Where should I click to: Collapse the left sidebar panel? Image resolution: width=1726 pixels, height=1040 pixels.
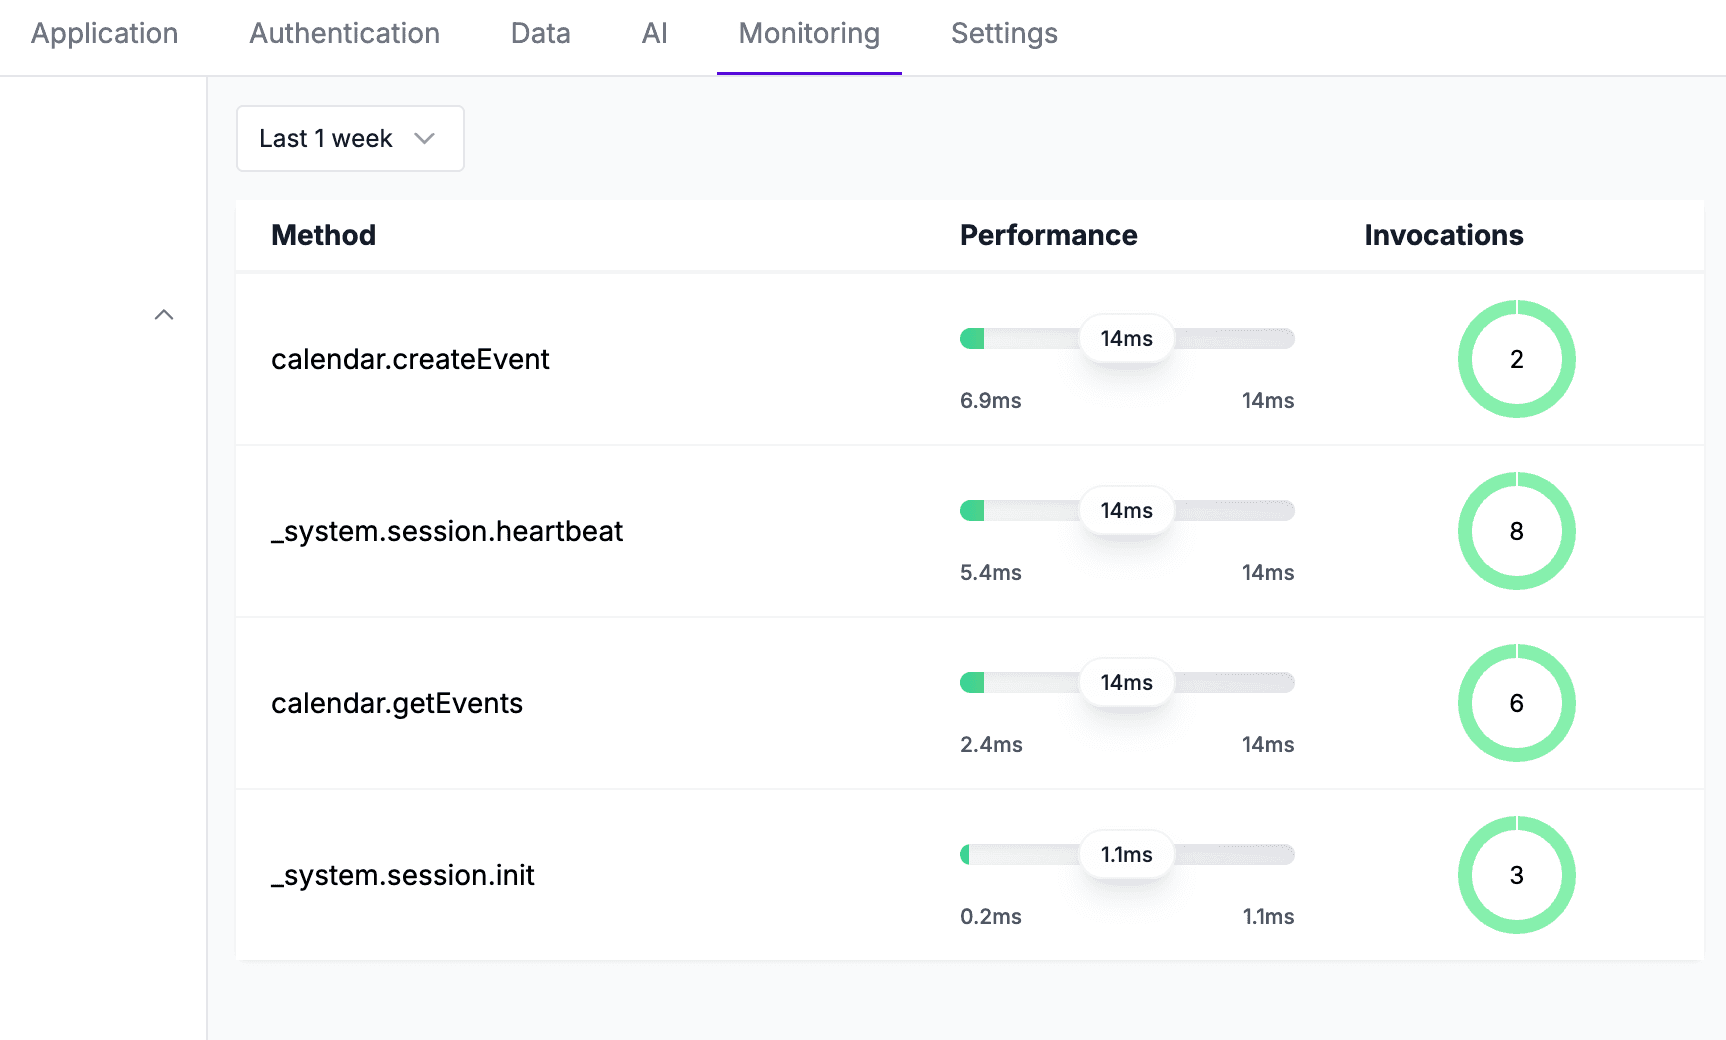[x=164, y=314]
